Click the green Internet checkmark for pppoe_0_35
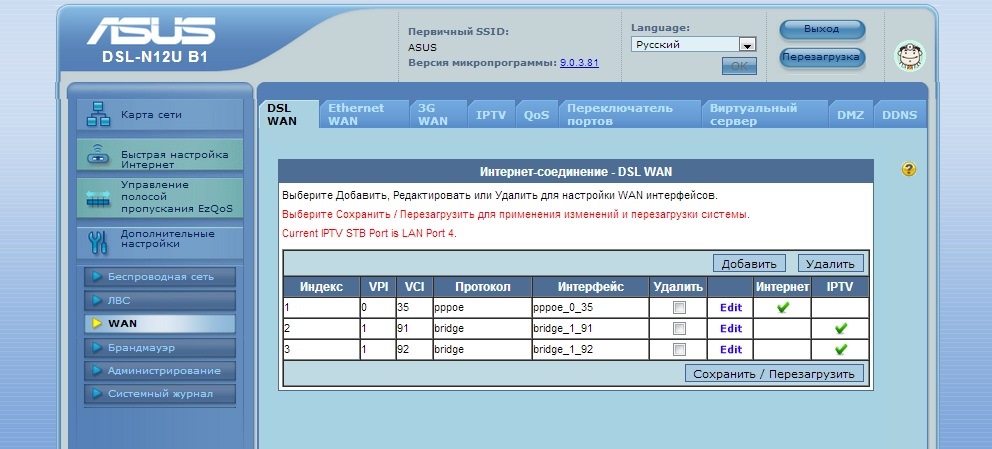The width and height of the screenshot is (992, 449). (x=782, y=307)
